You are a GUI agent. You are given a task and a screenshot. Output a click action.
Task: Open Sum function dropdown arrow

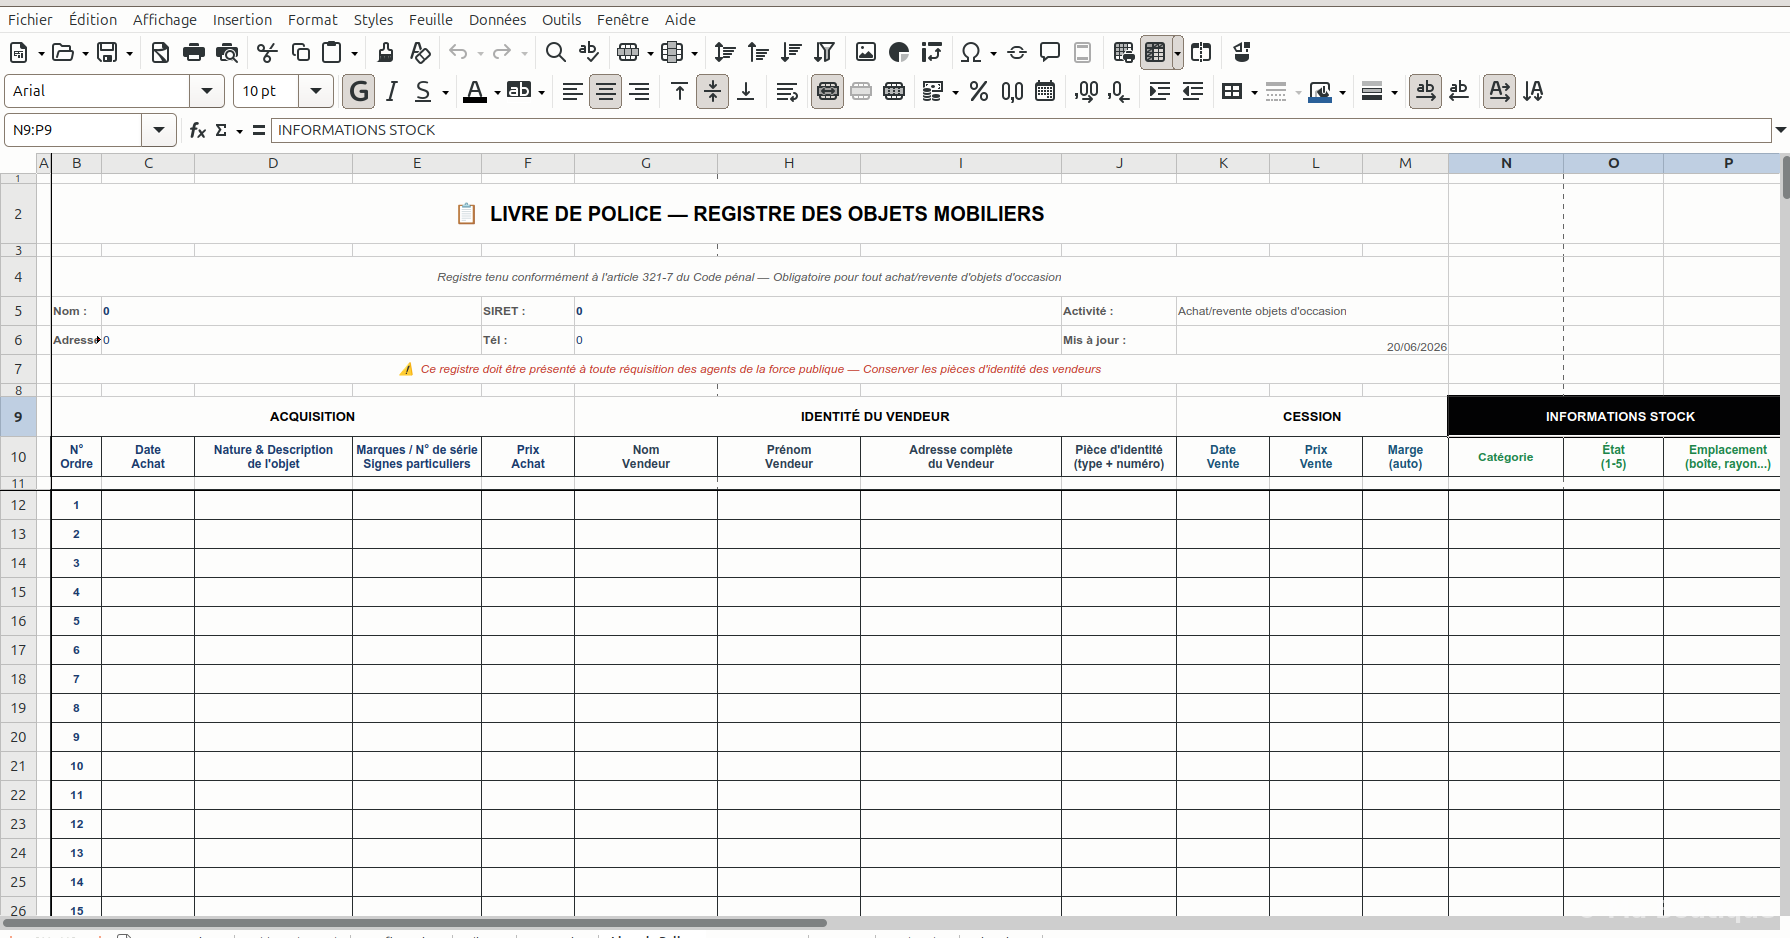pos(240,131)
